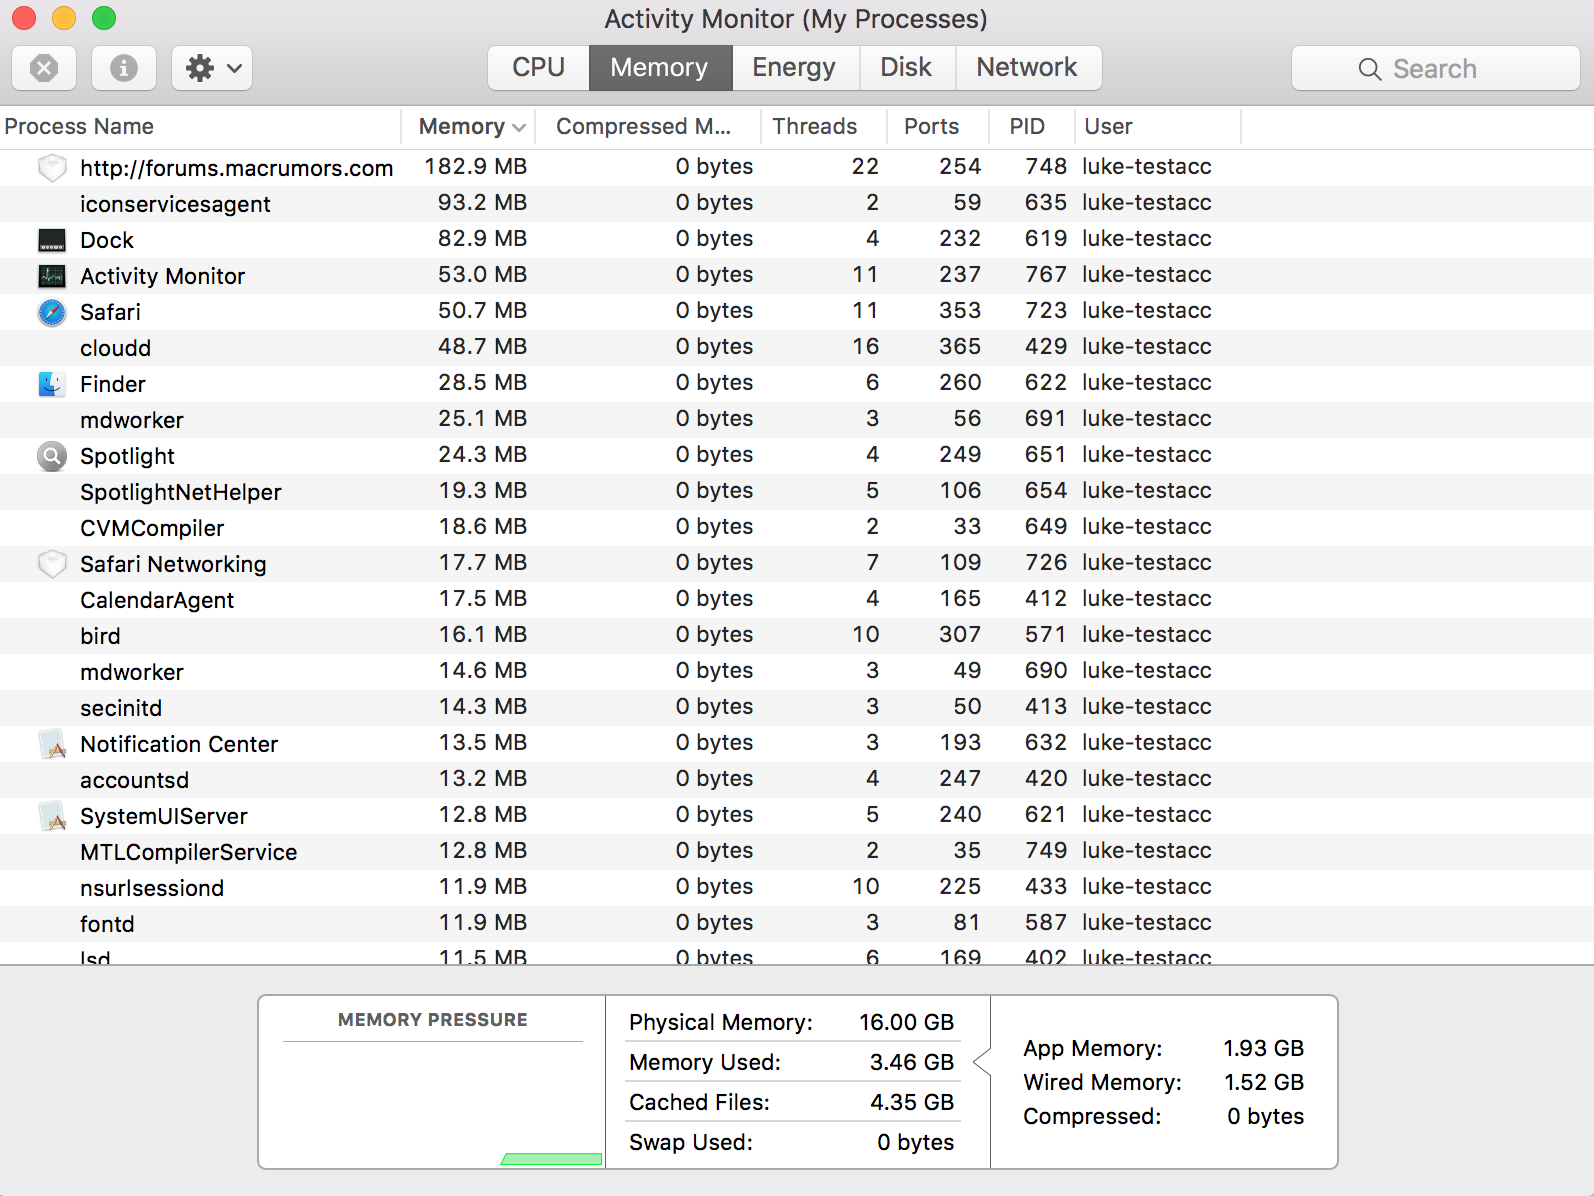Click the Wired Memory 1.52 GB value
This screenshot has width=1594, height=1196.
point(1264,1082)
